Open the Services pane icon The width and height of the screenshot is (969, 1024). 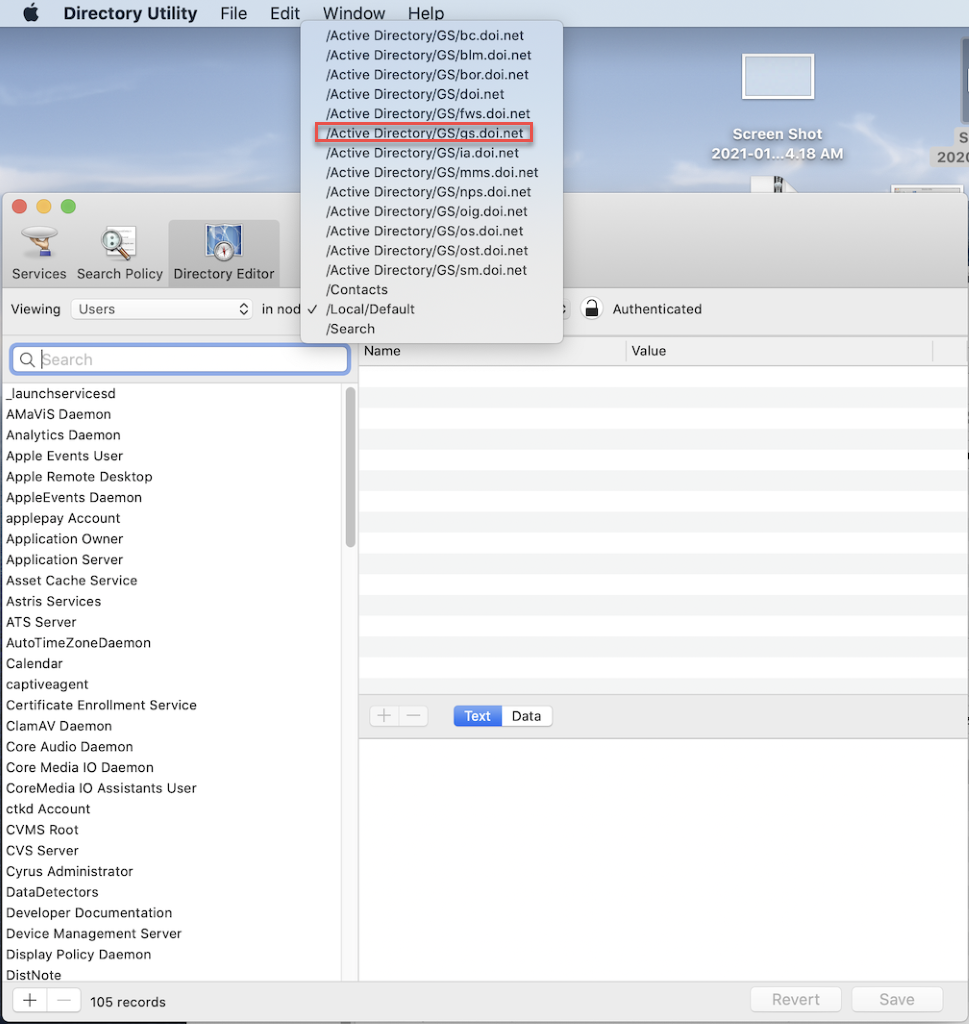point(39,253)
